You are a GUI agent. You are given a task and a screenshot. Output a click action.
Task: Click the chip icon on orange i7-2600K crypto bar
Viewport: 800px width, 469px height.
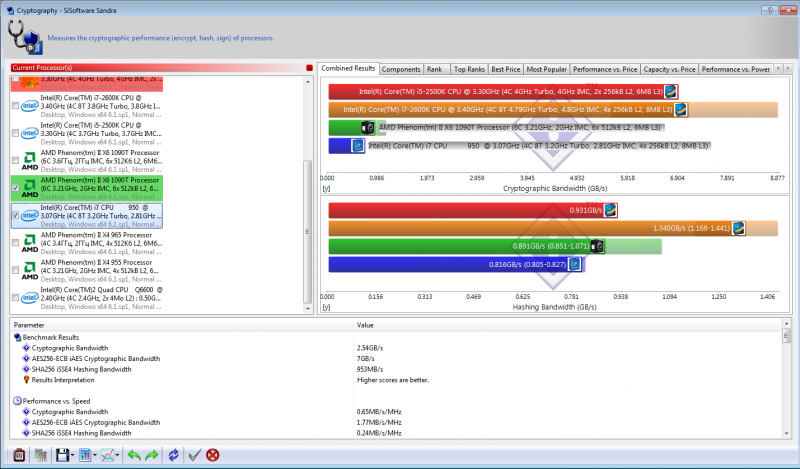coord(681,110)
